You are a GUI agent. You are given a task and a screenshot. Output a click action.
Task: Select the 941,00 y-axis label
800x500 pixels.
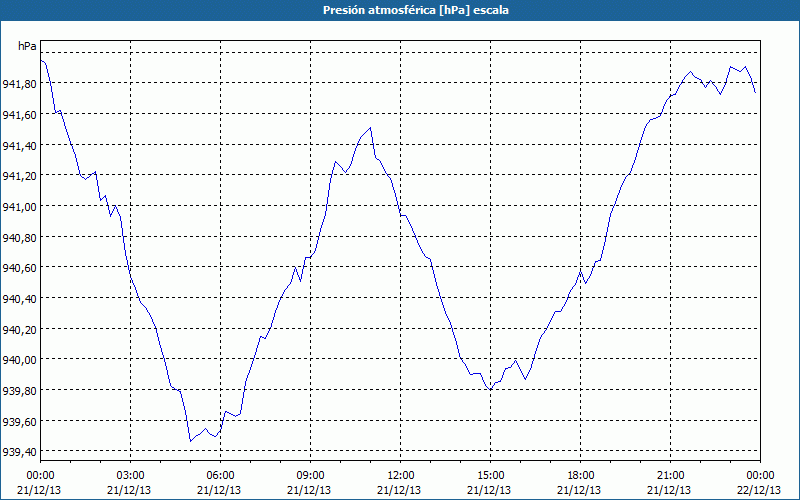coord(19,207)
